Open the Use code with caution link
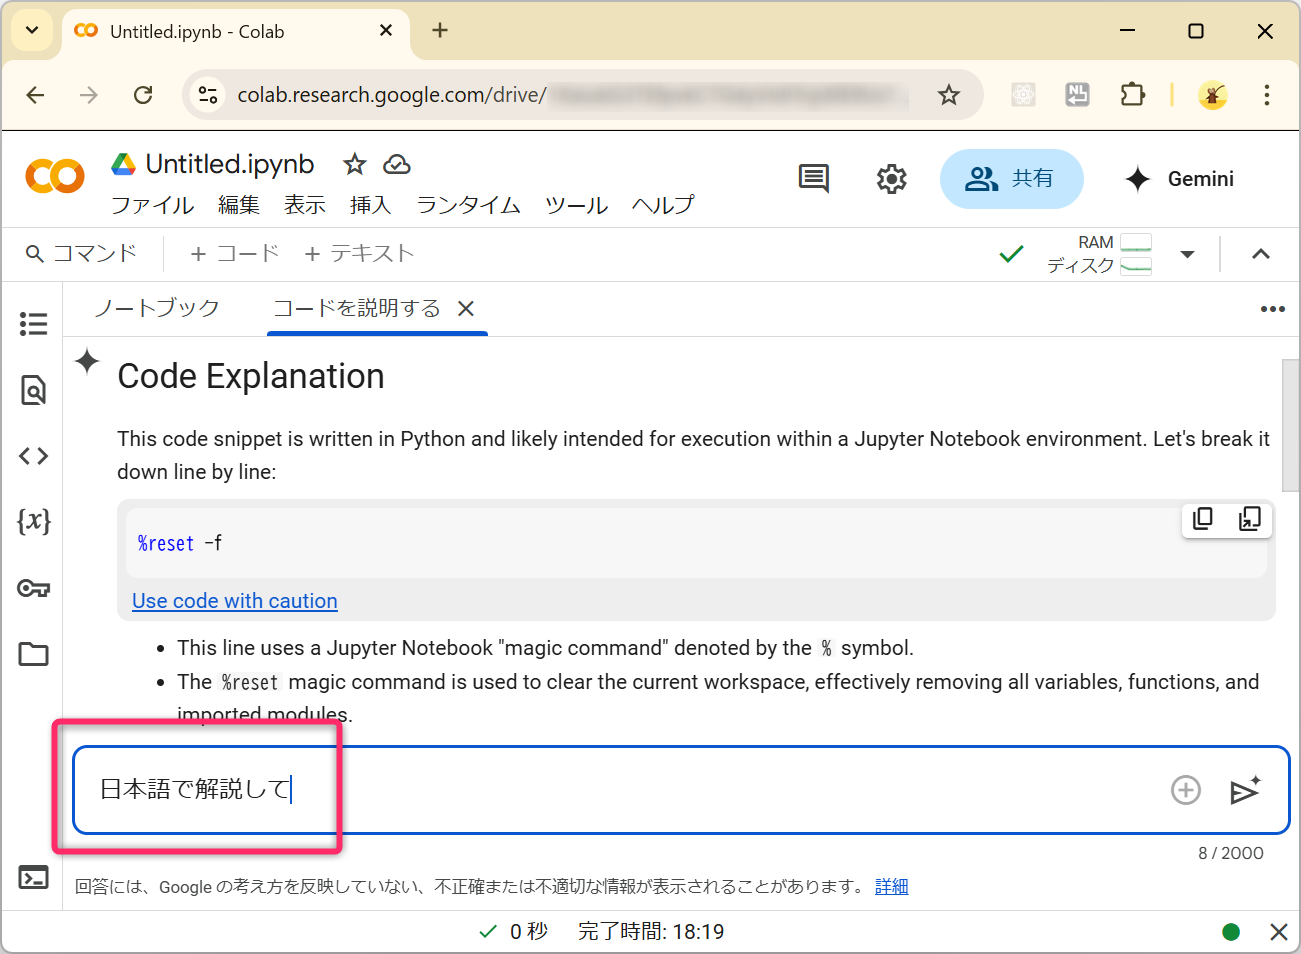 pyautogui.click(x=235, y=601)
